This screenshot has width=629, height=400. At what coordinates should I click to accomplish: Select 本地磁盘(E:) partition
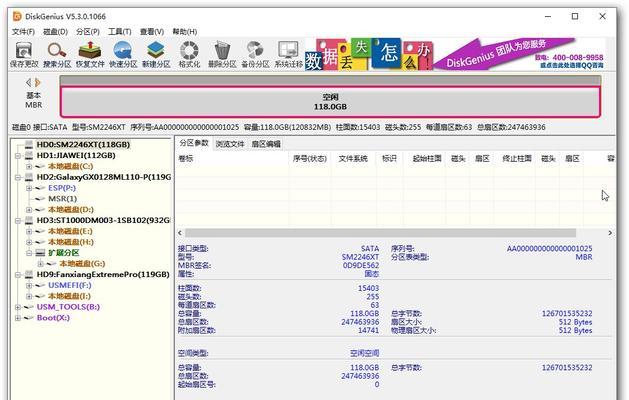pos(70,231)
